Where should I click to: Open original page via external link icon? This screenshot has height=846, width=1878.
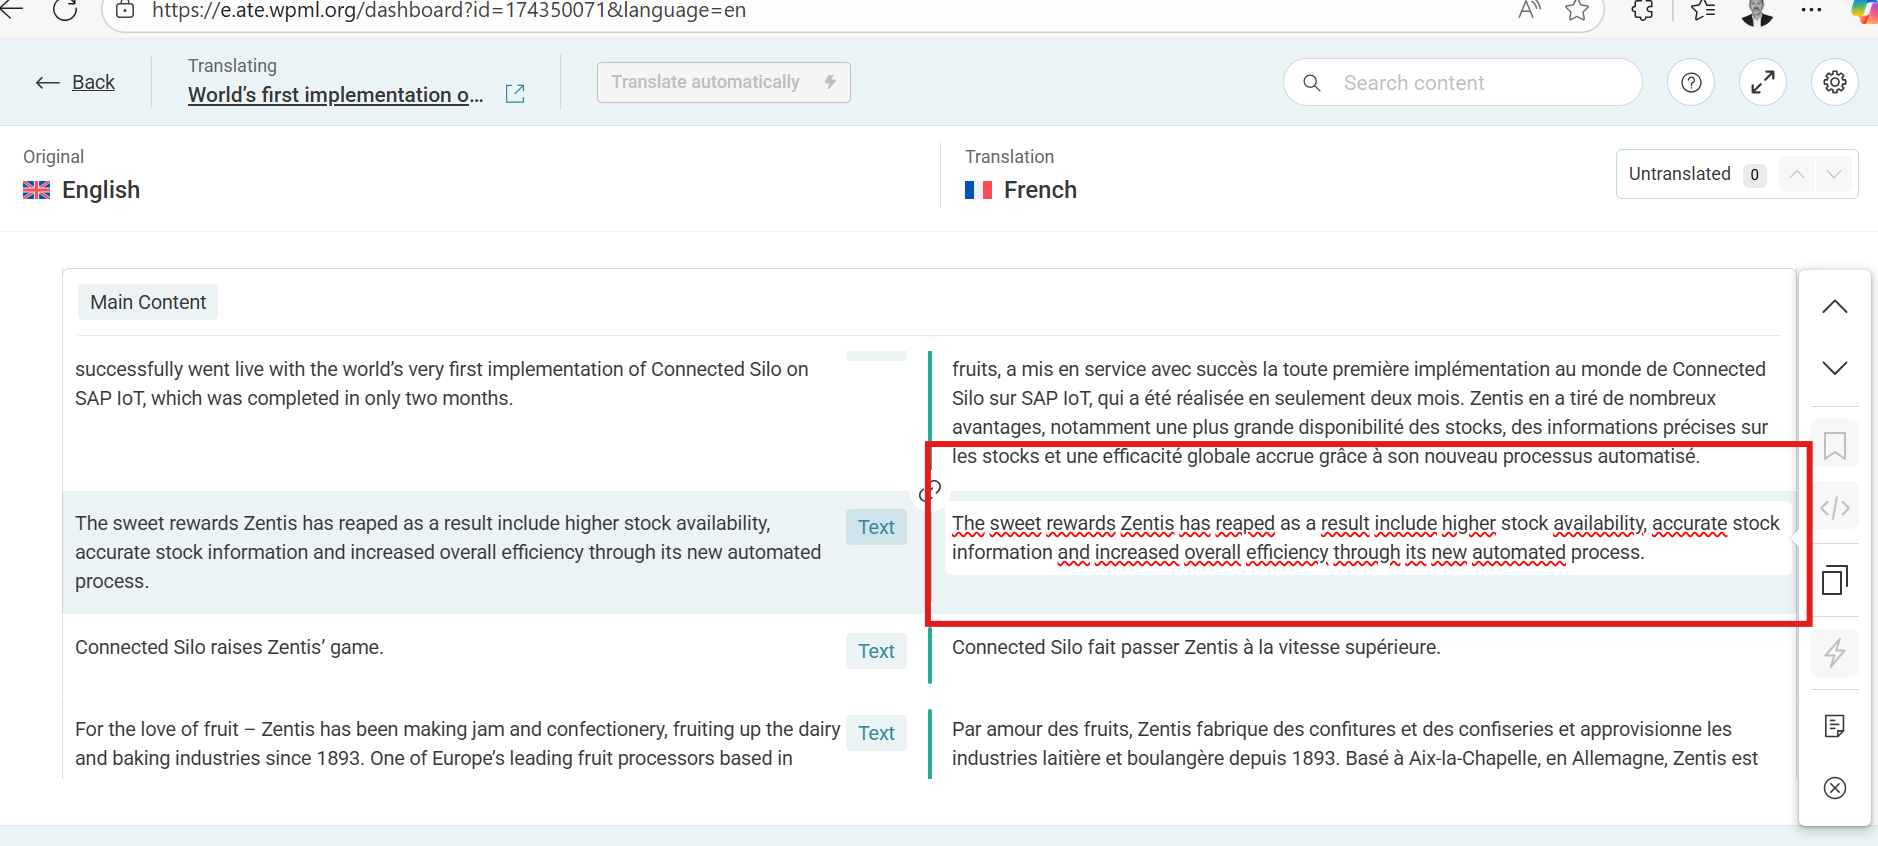tap(515, 94)
